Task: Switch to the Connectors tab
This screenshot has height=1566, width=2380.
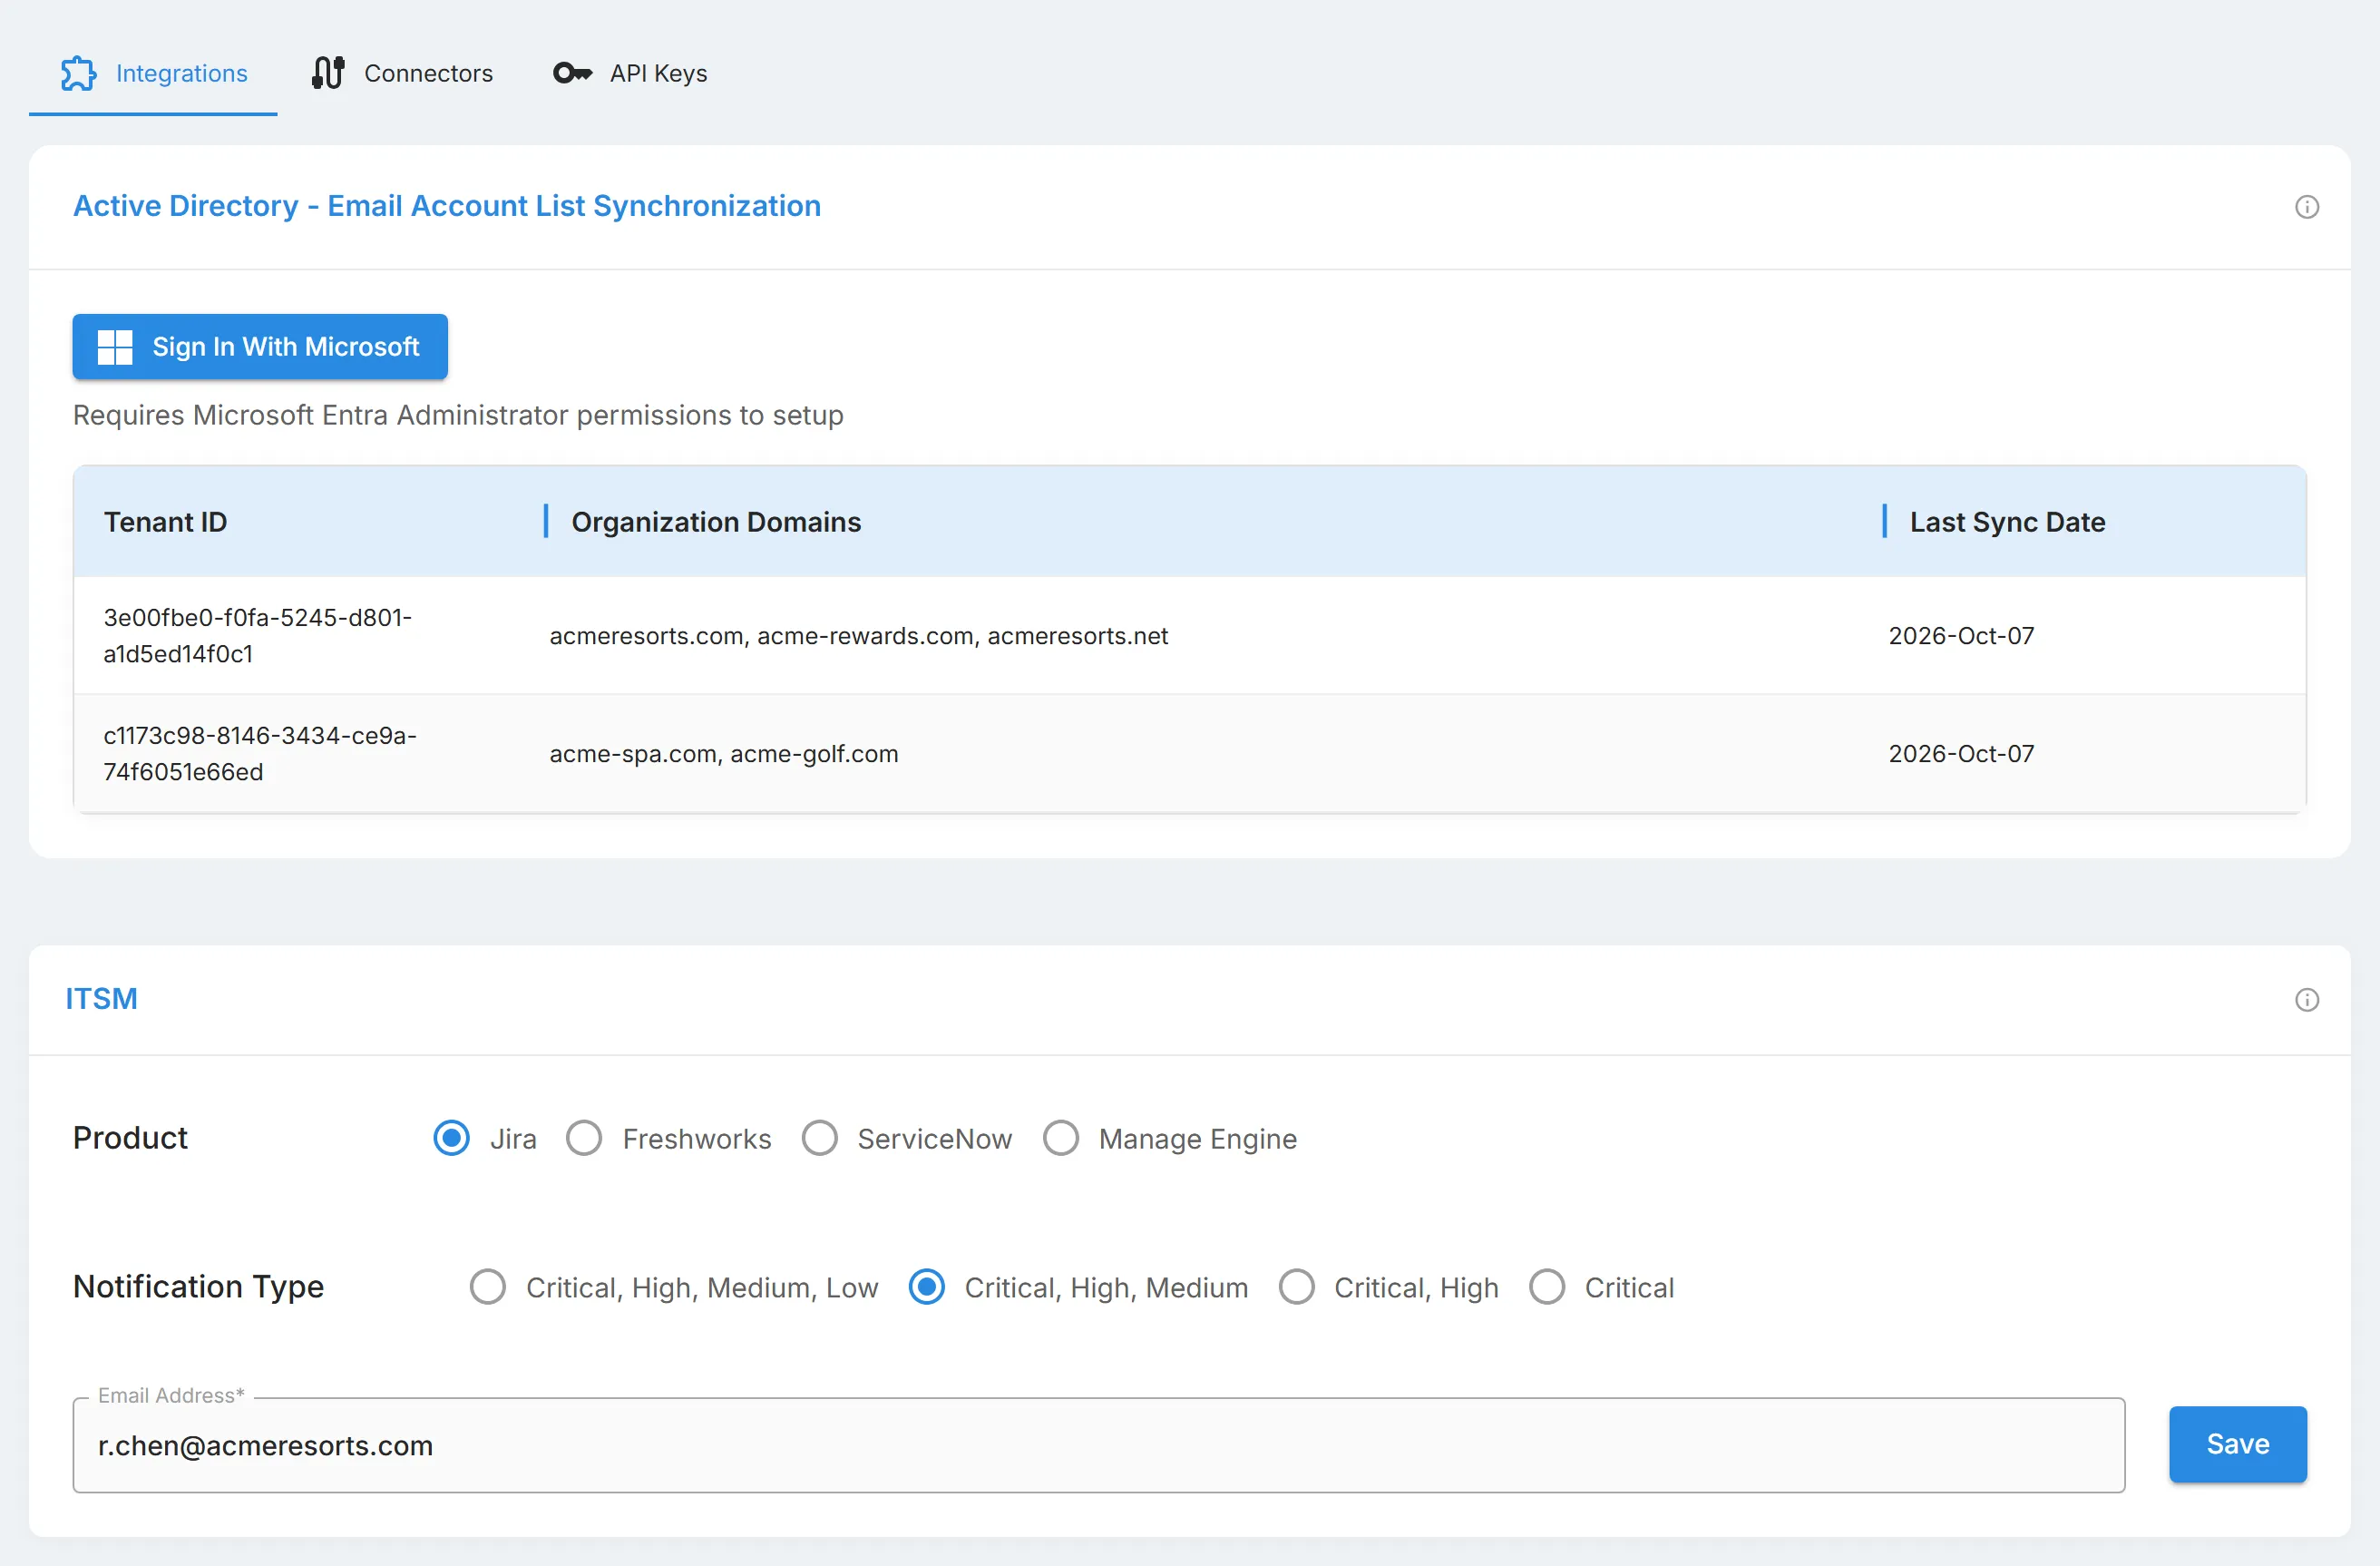Action: (402, 73)
